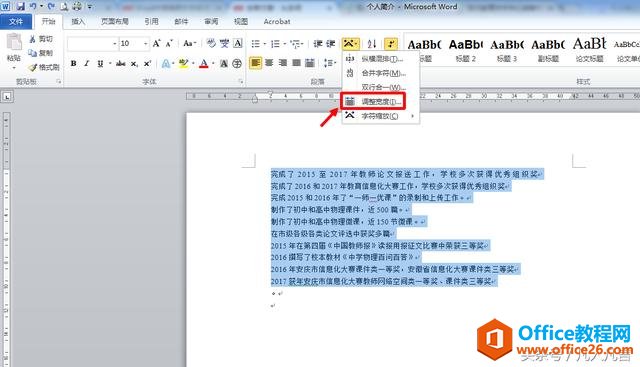Click the Sort icon
Image resolution: width=640 pixels, height=367 pixels.
point(371,43)
